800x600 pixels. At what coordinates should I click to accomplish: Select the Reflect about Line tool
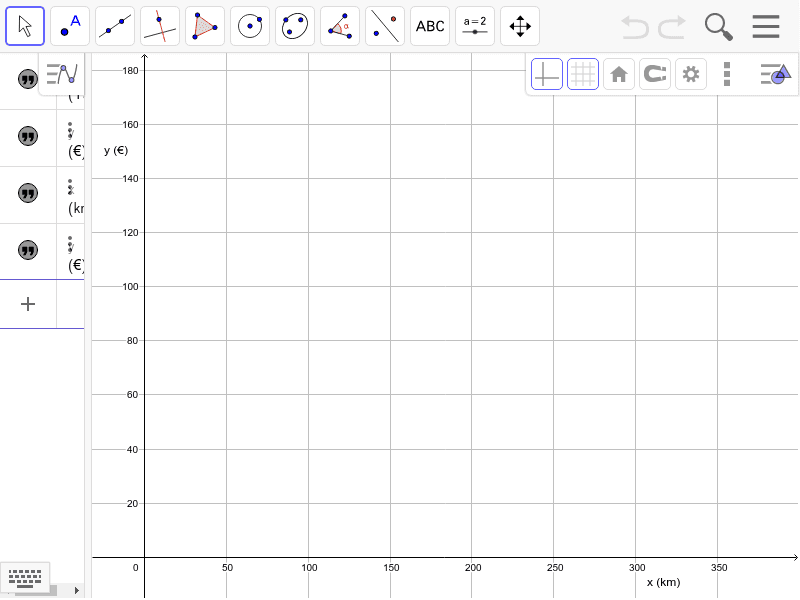coord(385,26)
